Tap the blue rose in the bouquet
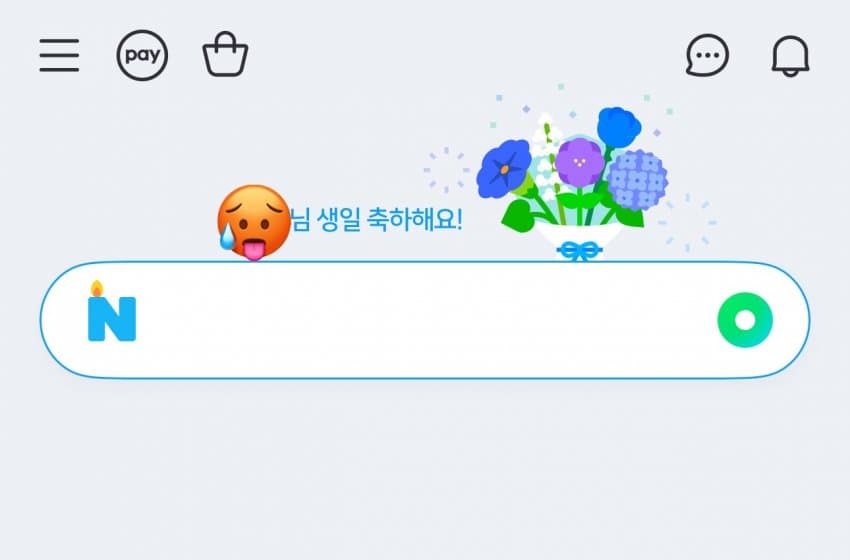The image size is (850, 560). point(619,127)
